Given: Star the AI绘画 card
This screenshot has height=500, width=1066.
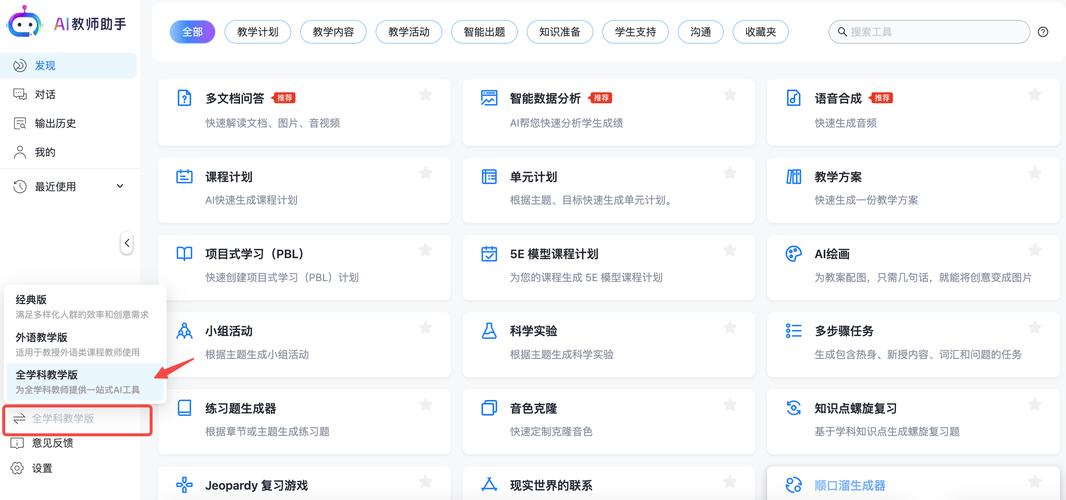Looking at the screenshot, I should point(1035,250).
